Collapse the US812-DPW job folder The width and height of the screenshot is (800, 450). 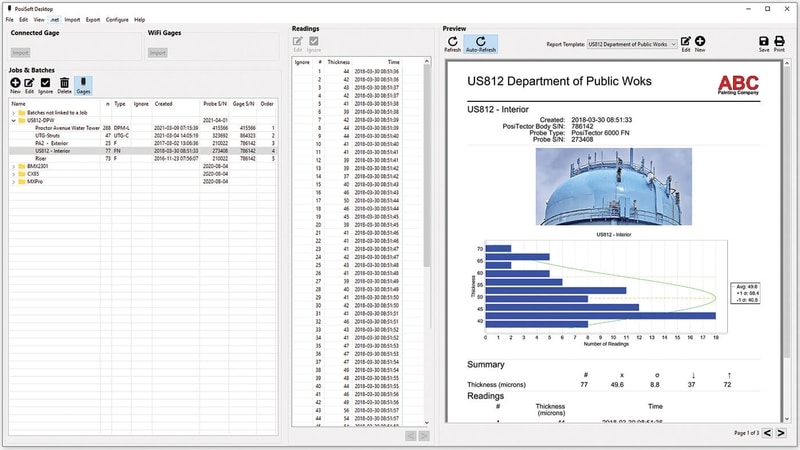pos(15,121)
